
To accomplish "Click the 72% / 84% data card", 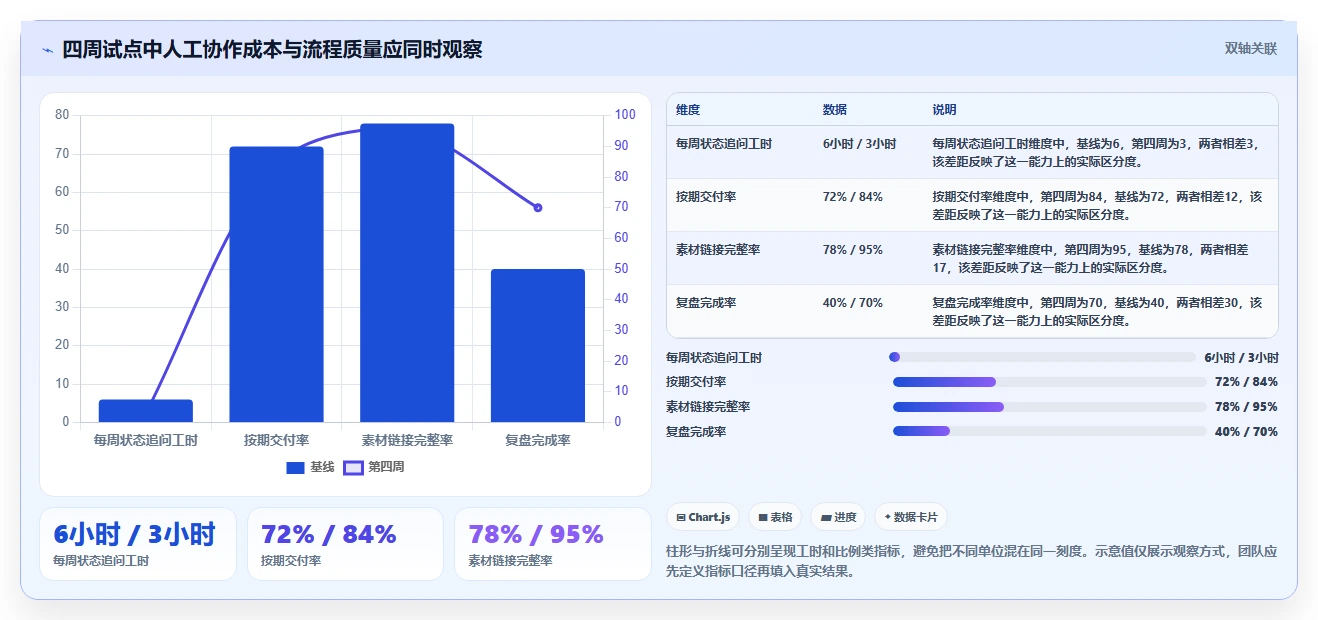I will click(345, 544).
